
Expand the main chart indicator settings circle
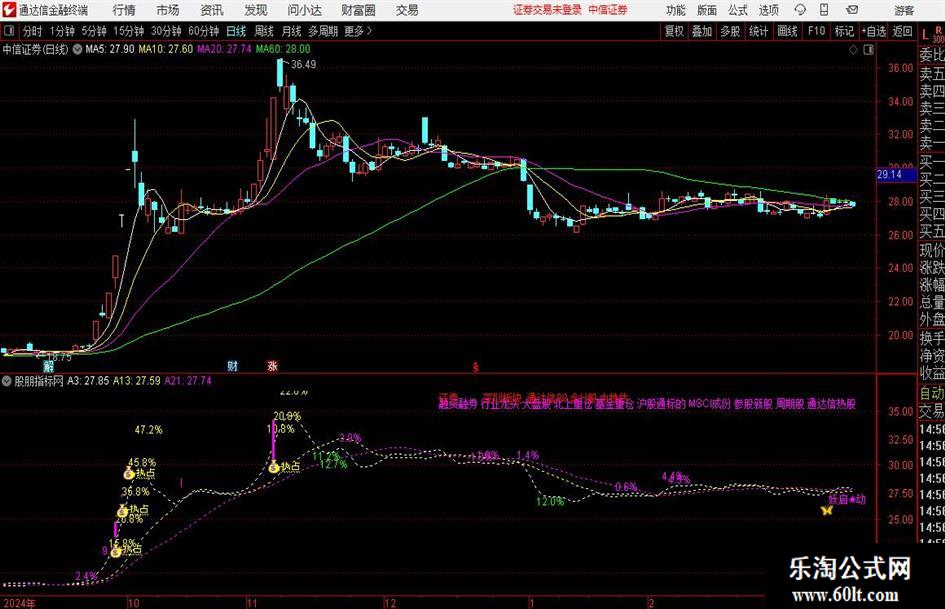[x=77, y=49]
